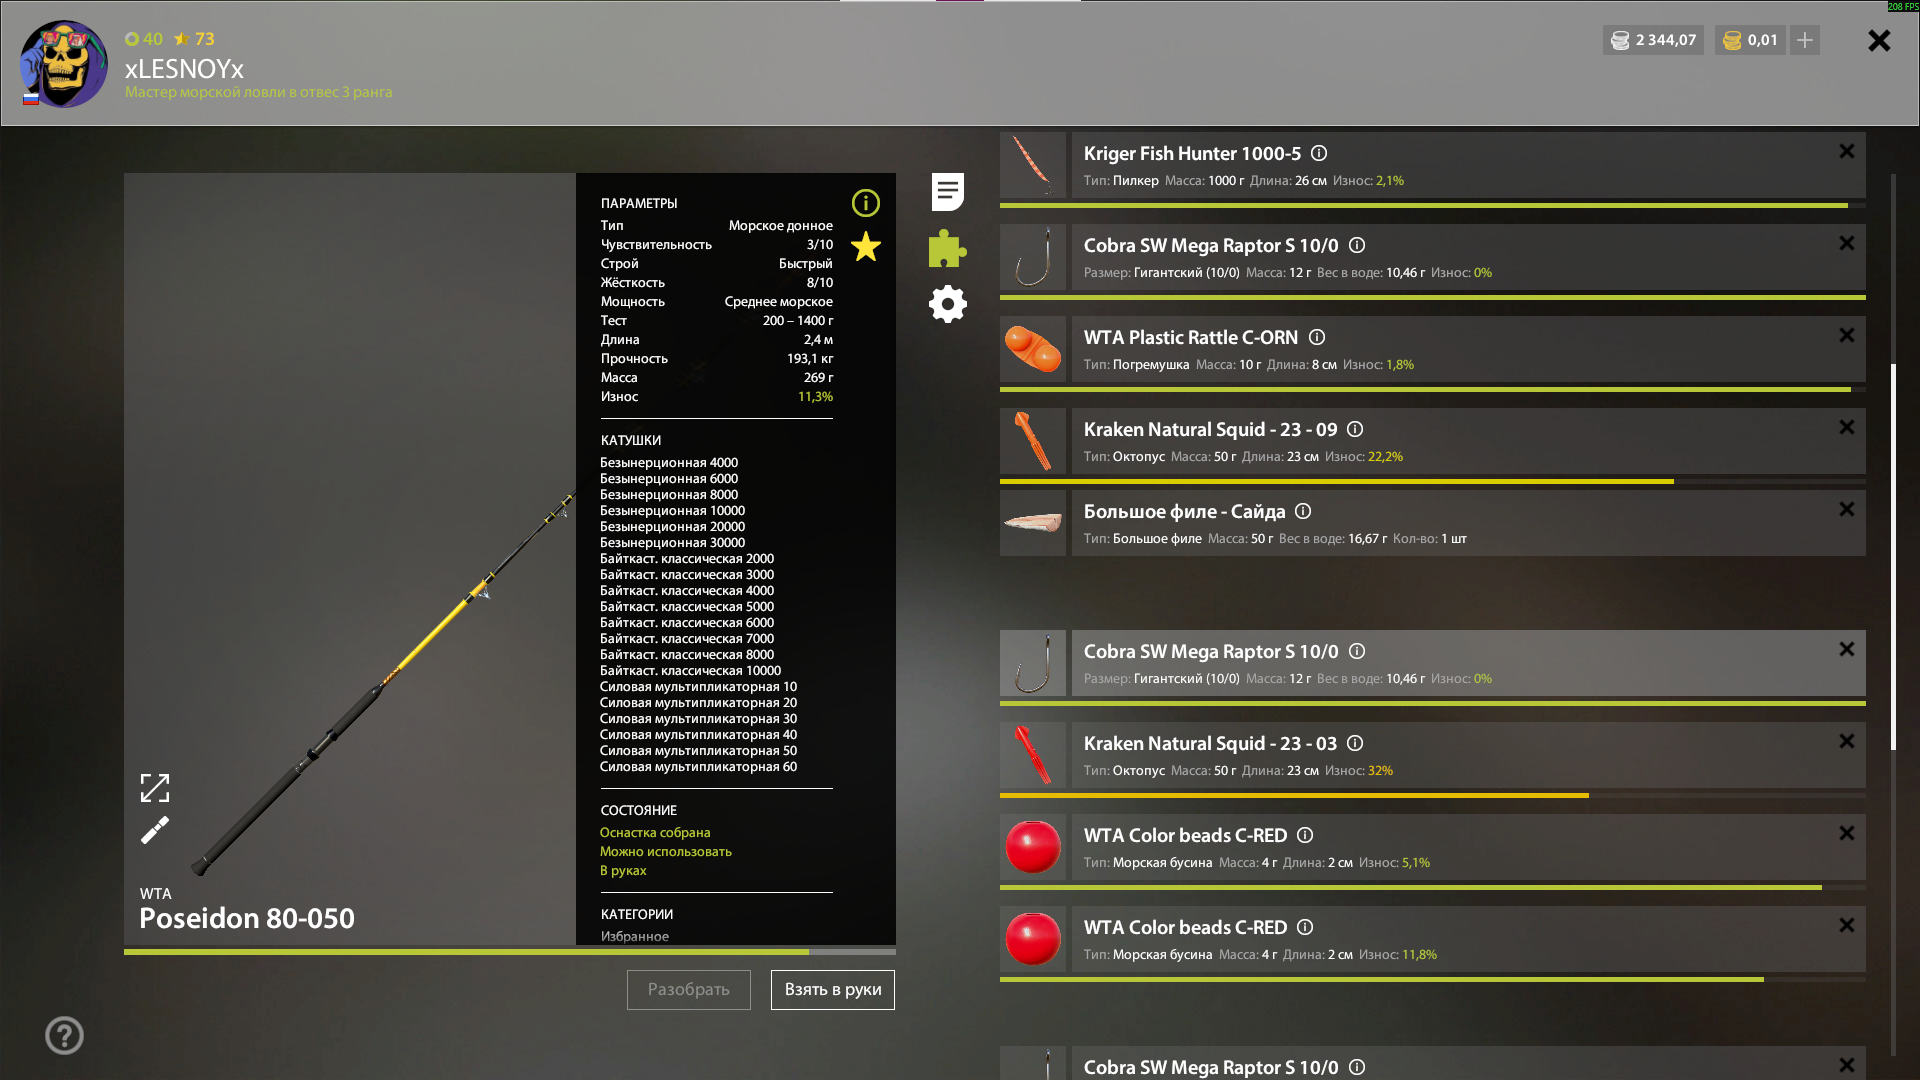Click red bead thumbnail with 11,8% wear
The image size is (1920, 1080).
coord(1033,939)
